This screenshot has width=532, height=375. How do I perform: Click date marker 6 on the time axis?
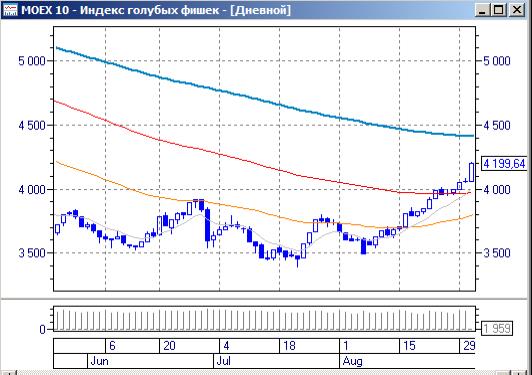[112, 346]
